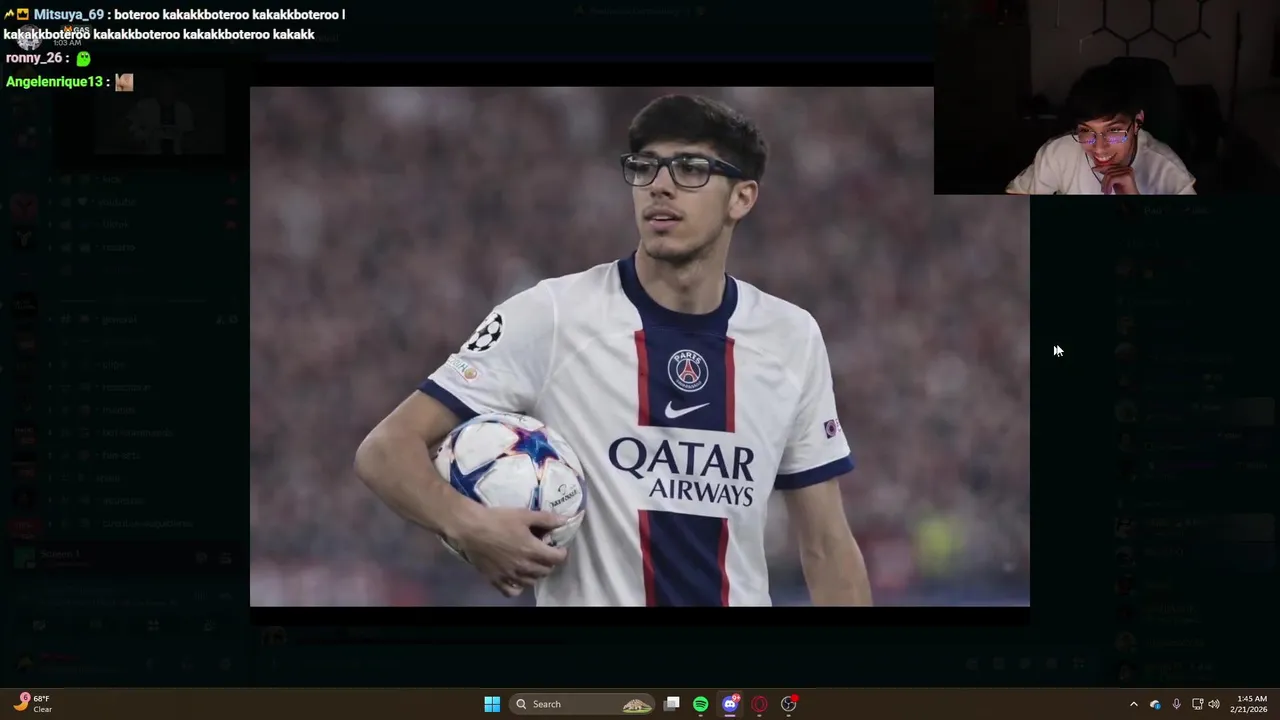Open Spotify from the taskbar
The height and width of the screenshot is (720, 1280).
point(701,704)
